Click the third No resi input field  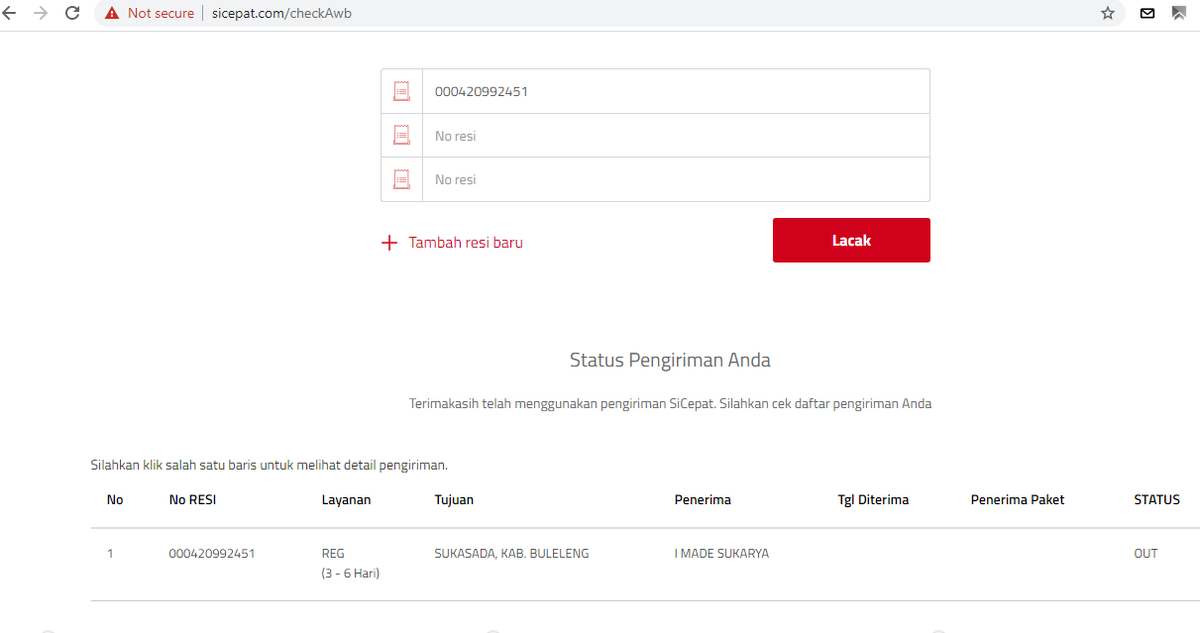click(x=676, y=179)
